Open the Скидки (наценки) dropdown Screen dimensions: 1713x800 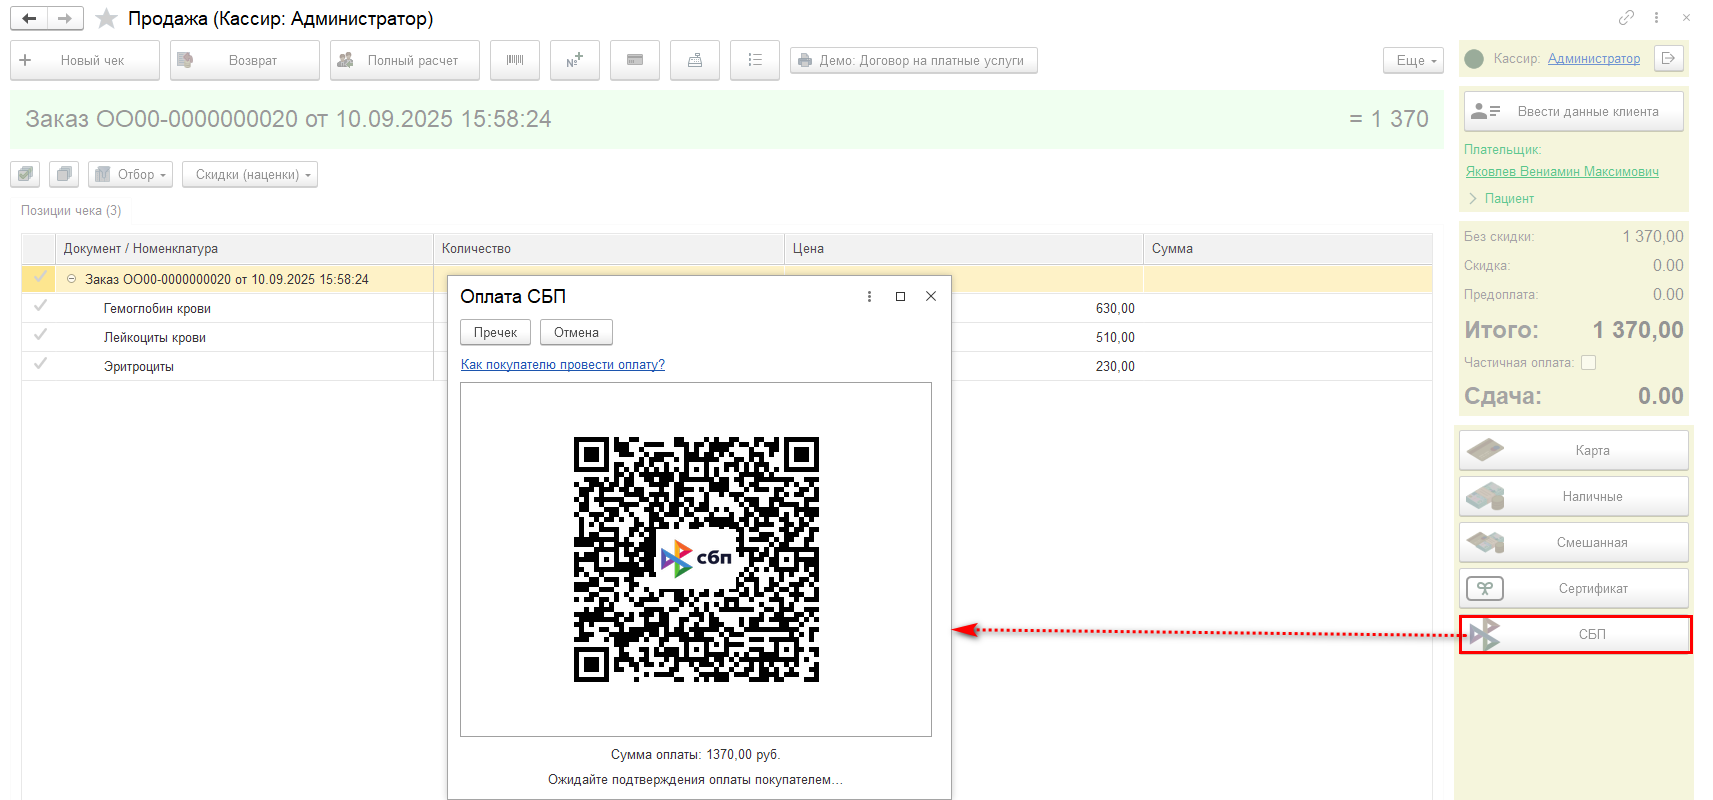click(250, 174)
